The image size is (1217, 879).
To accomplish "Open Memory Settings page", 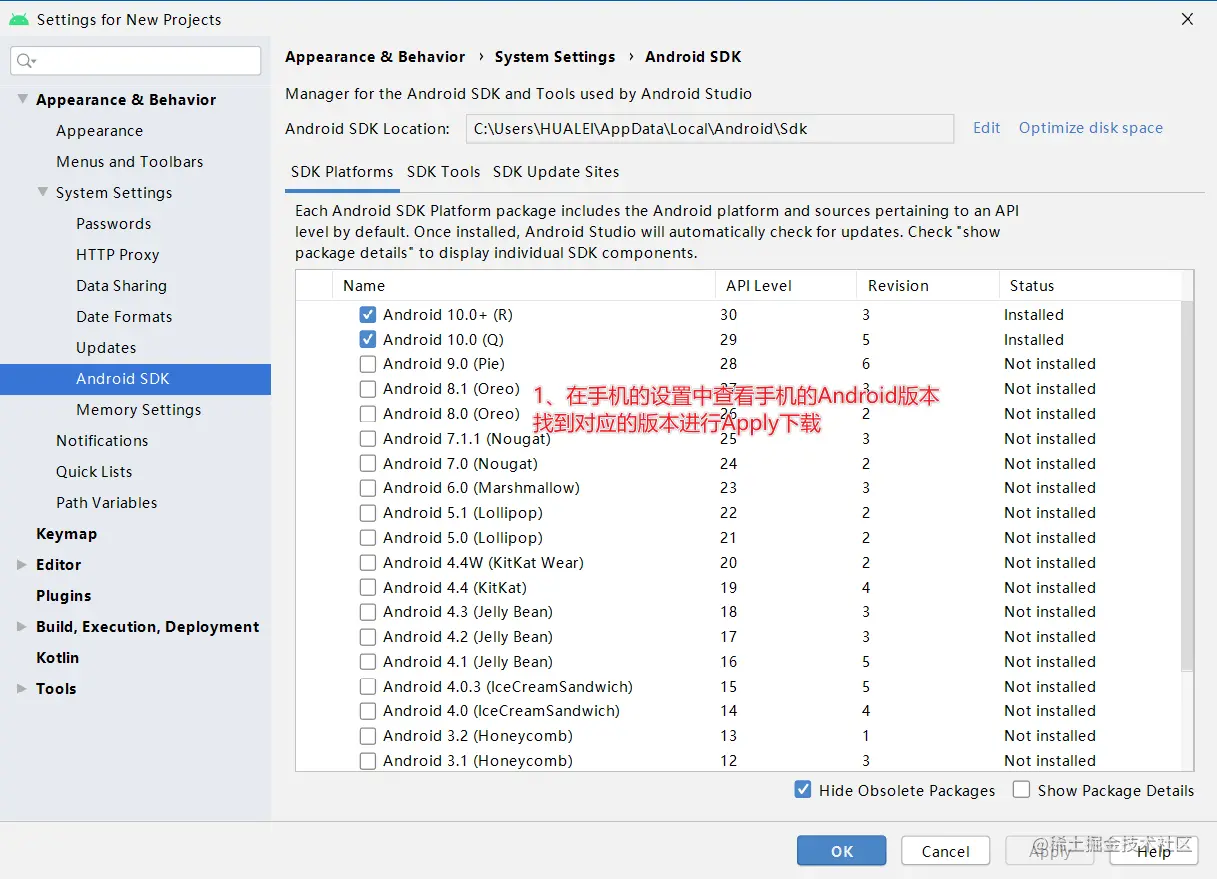I will coord(138,409).
